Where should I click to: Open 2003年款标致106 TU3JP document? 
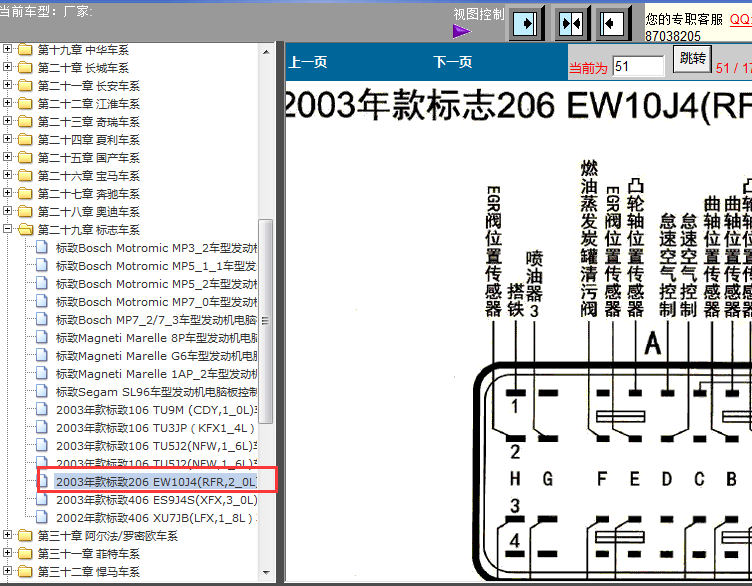pyautogui.click(x=156, y=428)
